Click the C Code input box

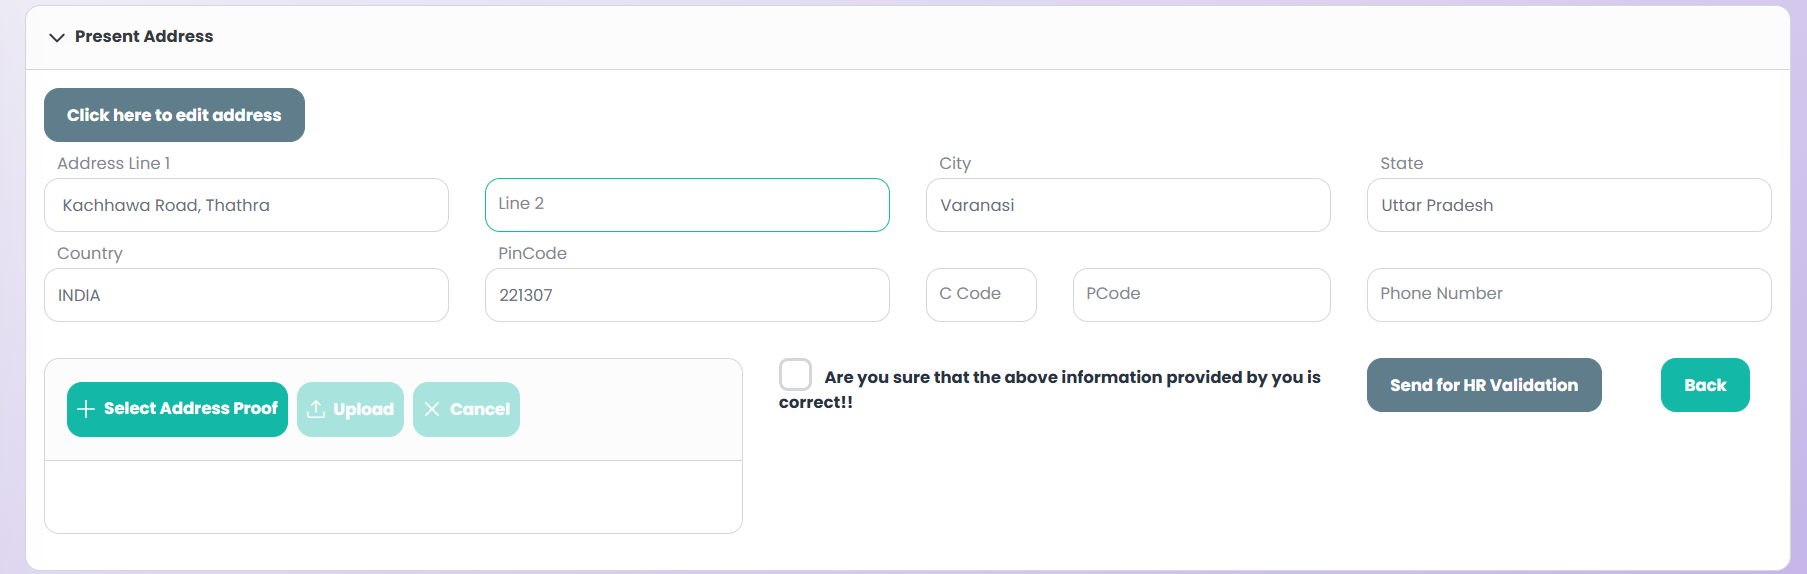click(981, 295)
